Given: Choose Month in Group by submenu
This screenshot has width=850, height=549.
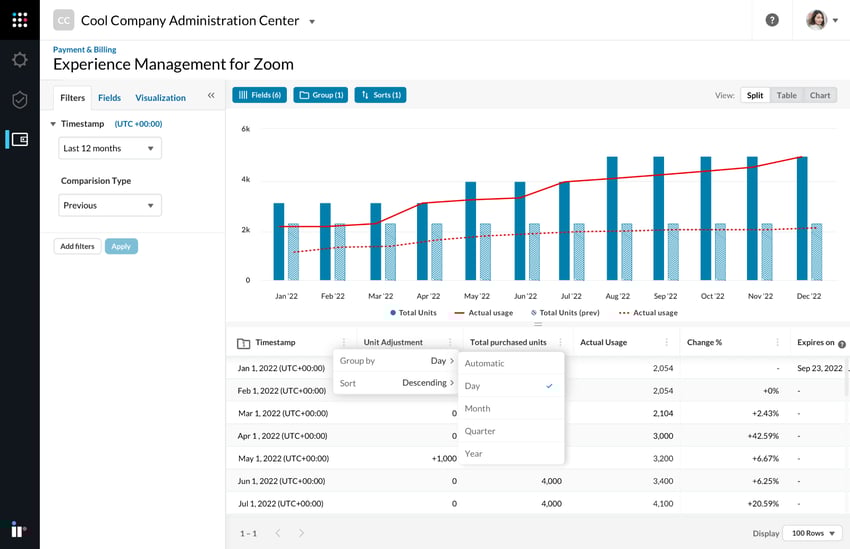Looking at the screenshot, I should pos(478,408).
